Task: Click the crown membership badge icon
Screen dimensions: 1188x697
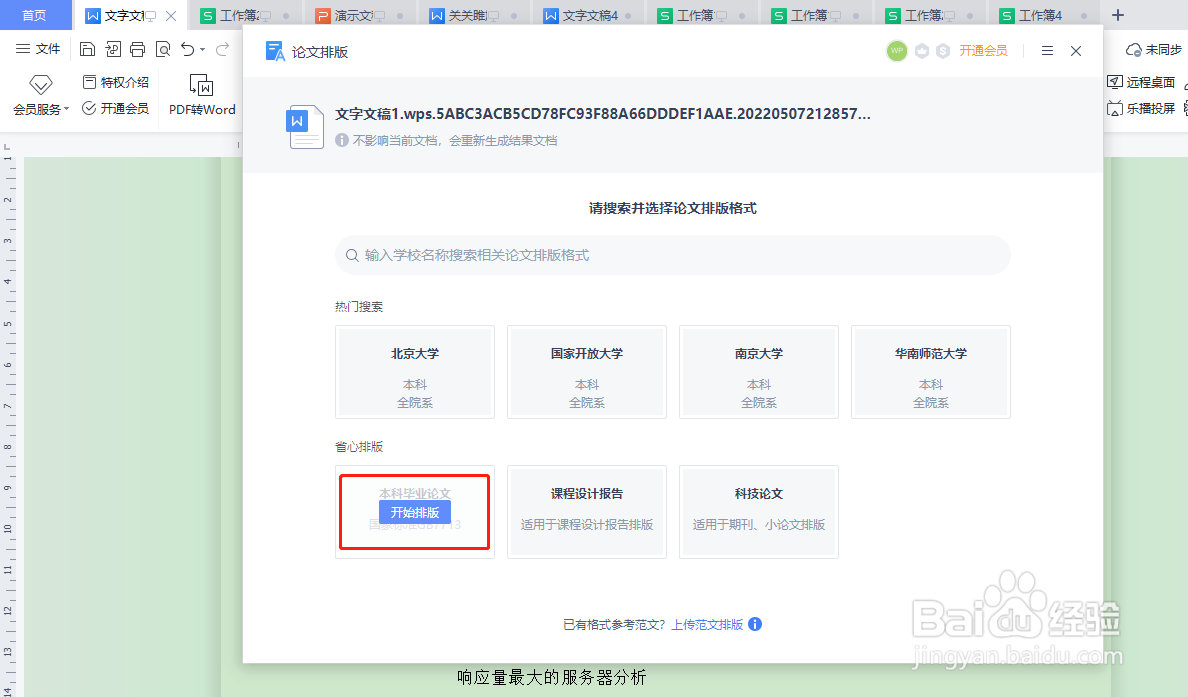Action: pos(922,51)
